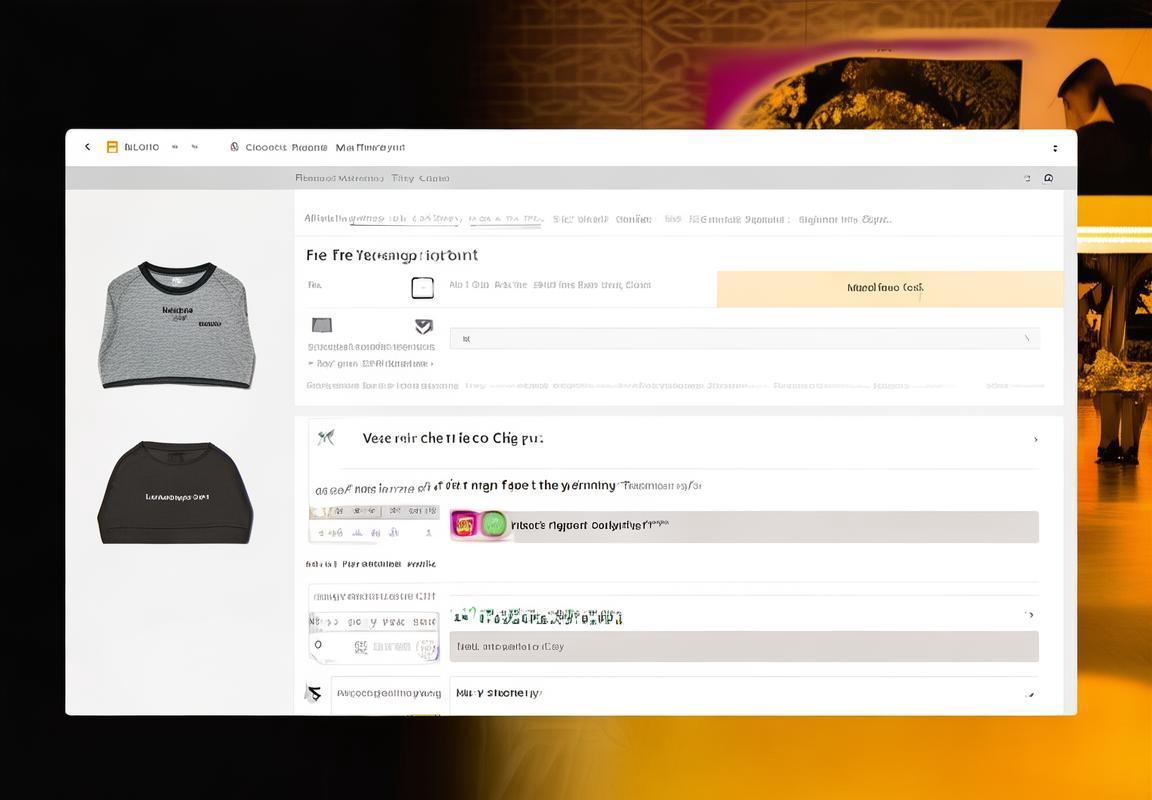The height and width of the screenshot is (800, 1152).
Task: Select the radio circle in the lower table
Action: [318, 644]
